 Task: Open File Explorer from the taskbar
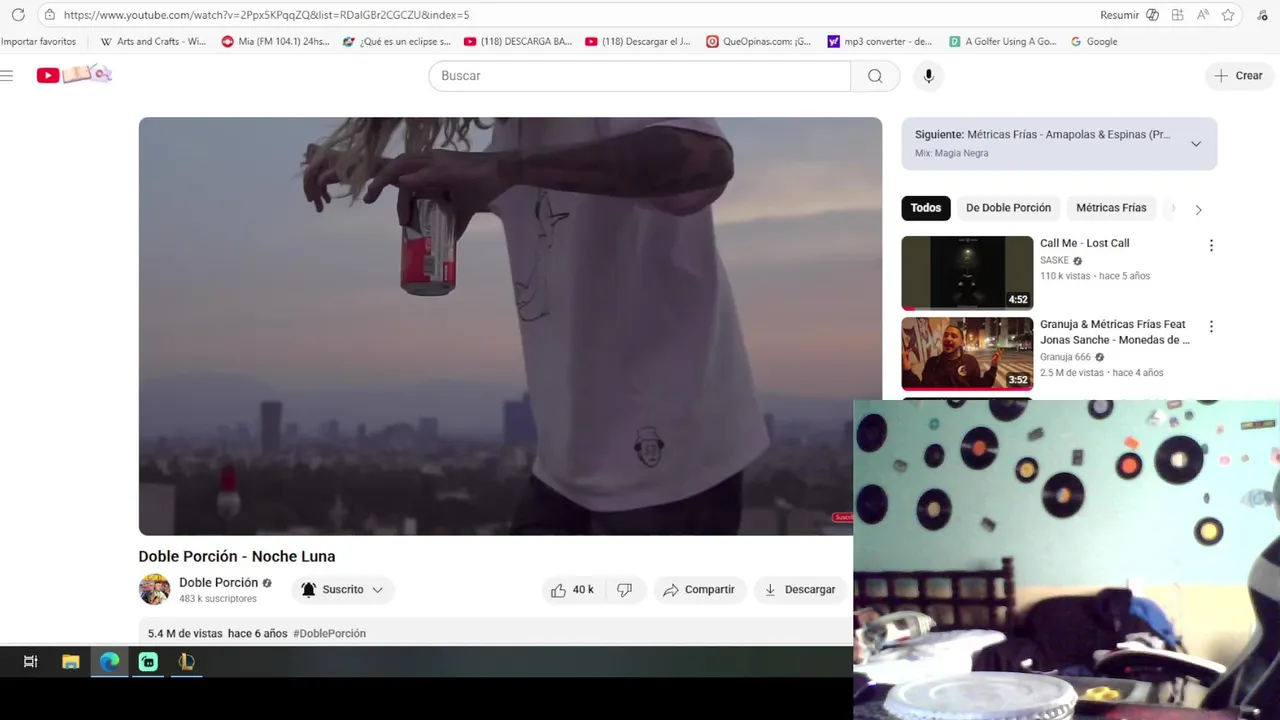(70, 661)
